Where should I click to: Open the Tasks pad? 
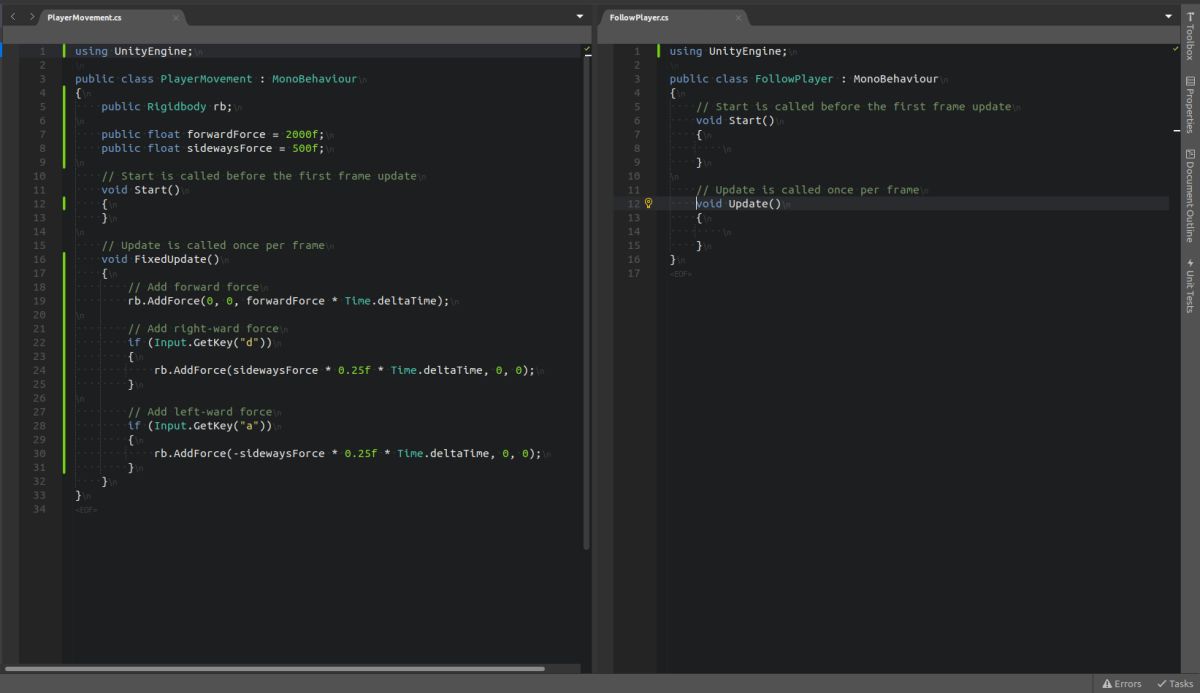pyautogui.click(x=1174, y=684)
